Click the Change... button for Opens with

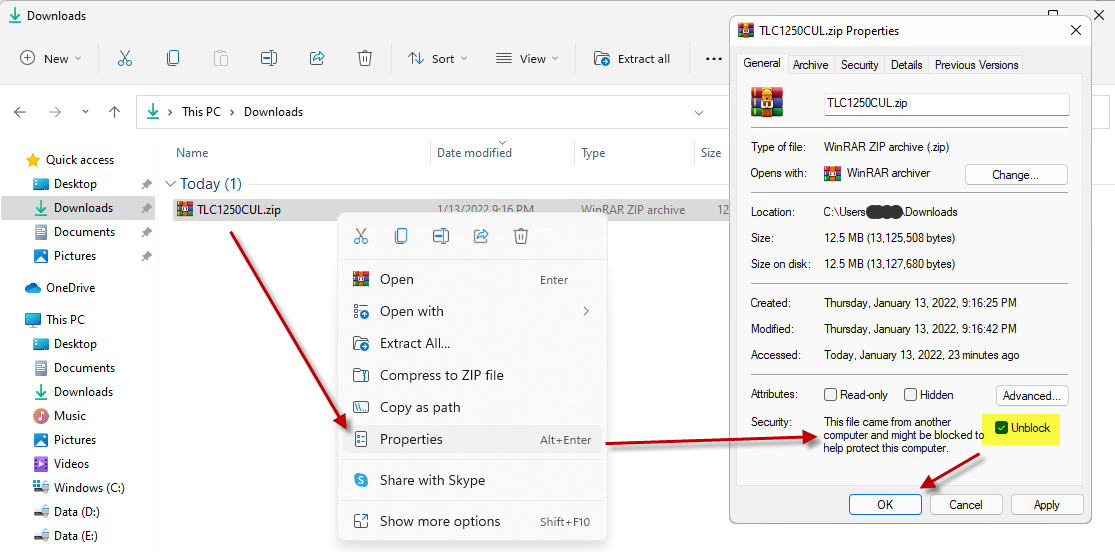click(x=1015, y=175)
